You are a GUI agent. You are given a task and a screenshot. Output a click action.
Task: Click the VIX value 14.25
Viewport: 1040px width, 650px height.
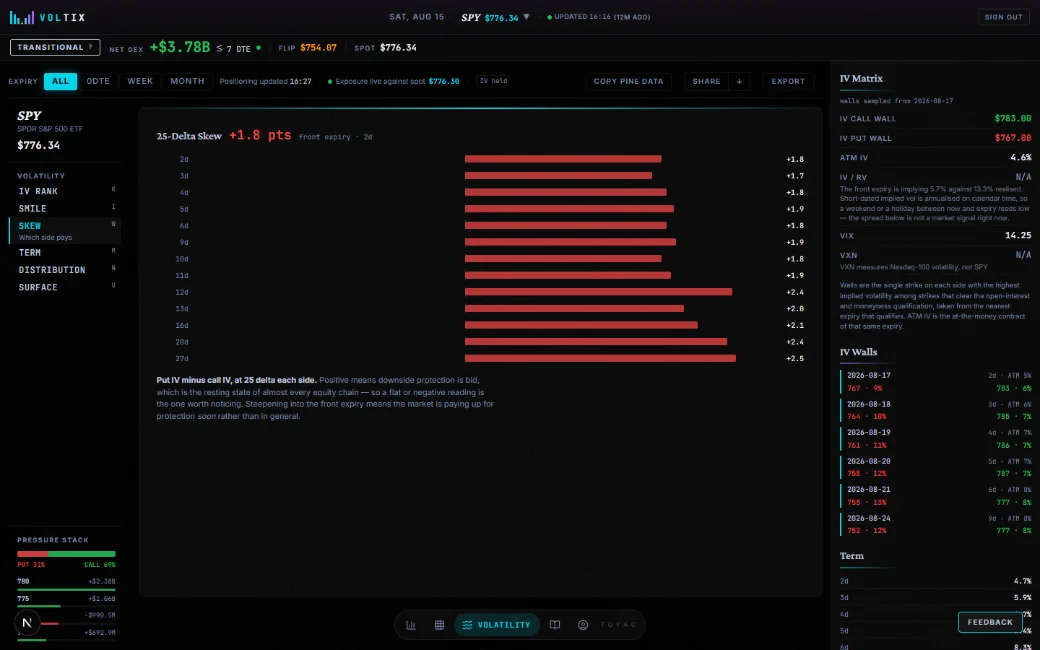coord(1018,235)
